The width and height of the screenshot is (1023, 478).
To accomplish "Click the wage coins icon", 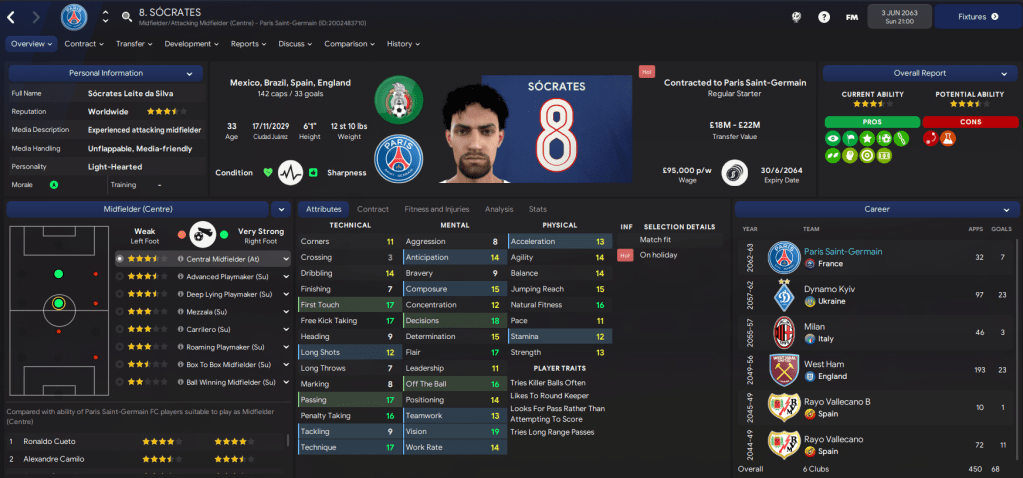I will coord(734,173).
